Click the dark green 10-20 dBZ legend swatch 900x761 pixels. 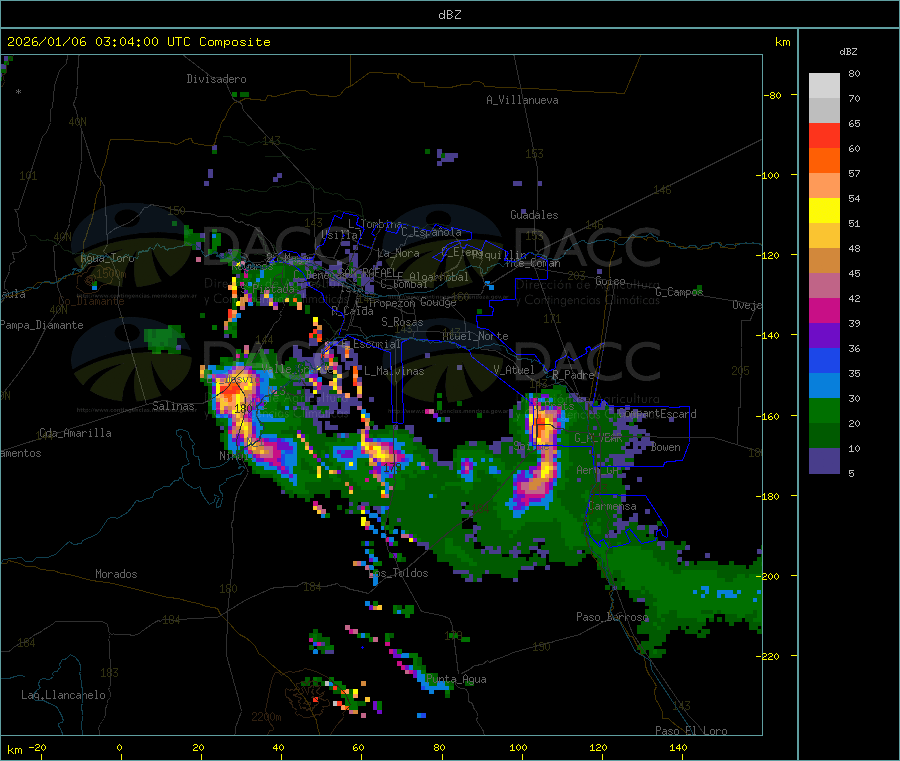tap(824, 436)
